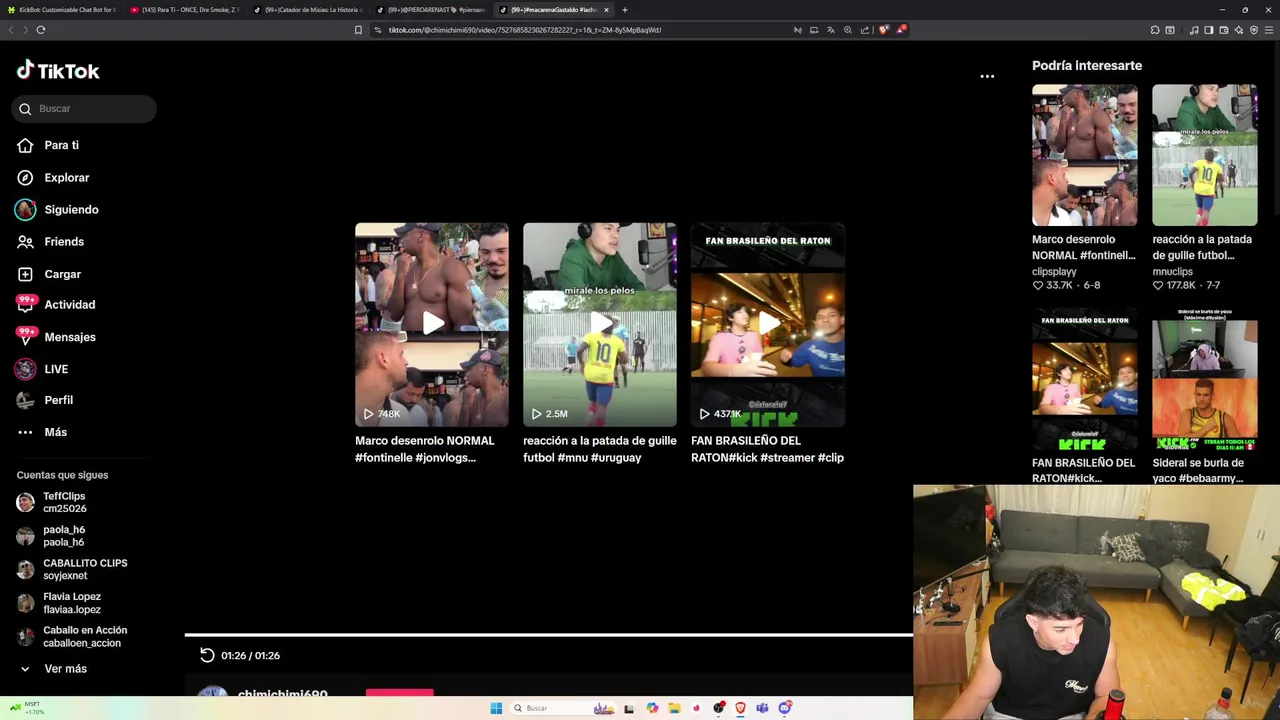
Task: Open a new browser tab
Action: coord(625,10)
